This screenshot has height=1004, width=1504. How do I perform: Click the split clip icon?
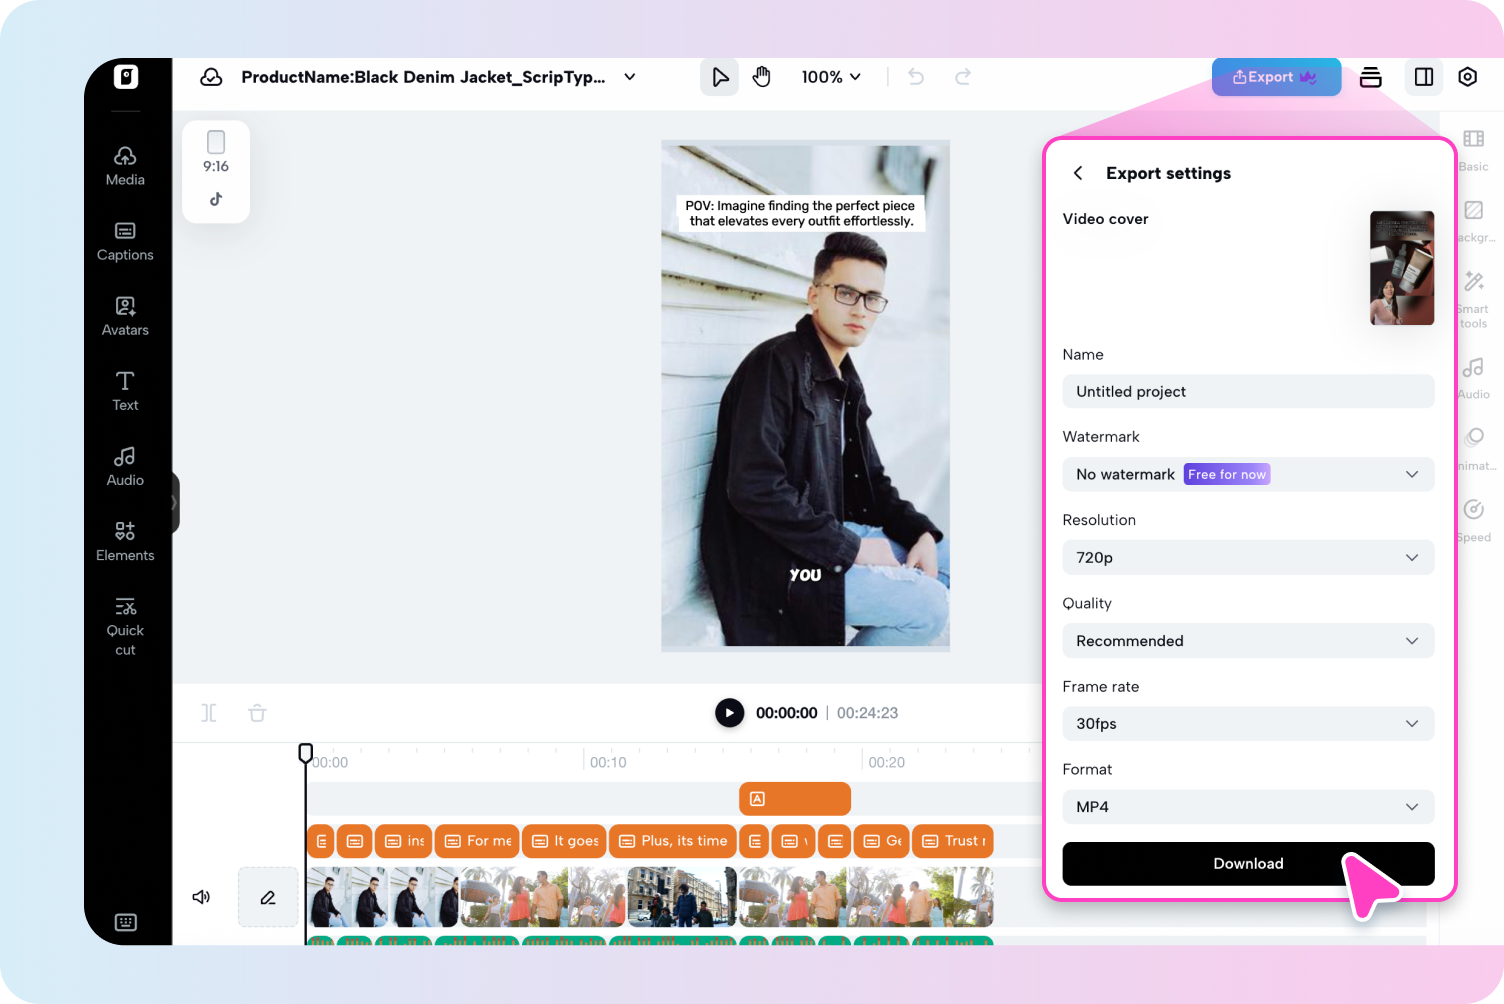point(208,713)
